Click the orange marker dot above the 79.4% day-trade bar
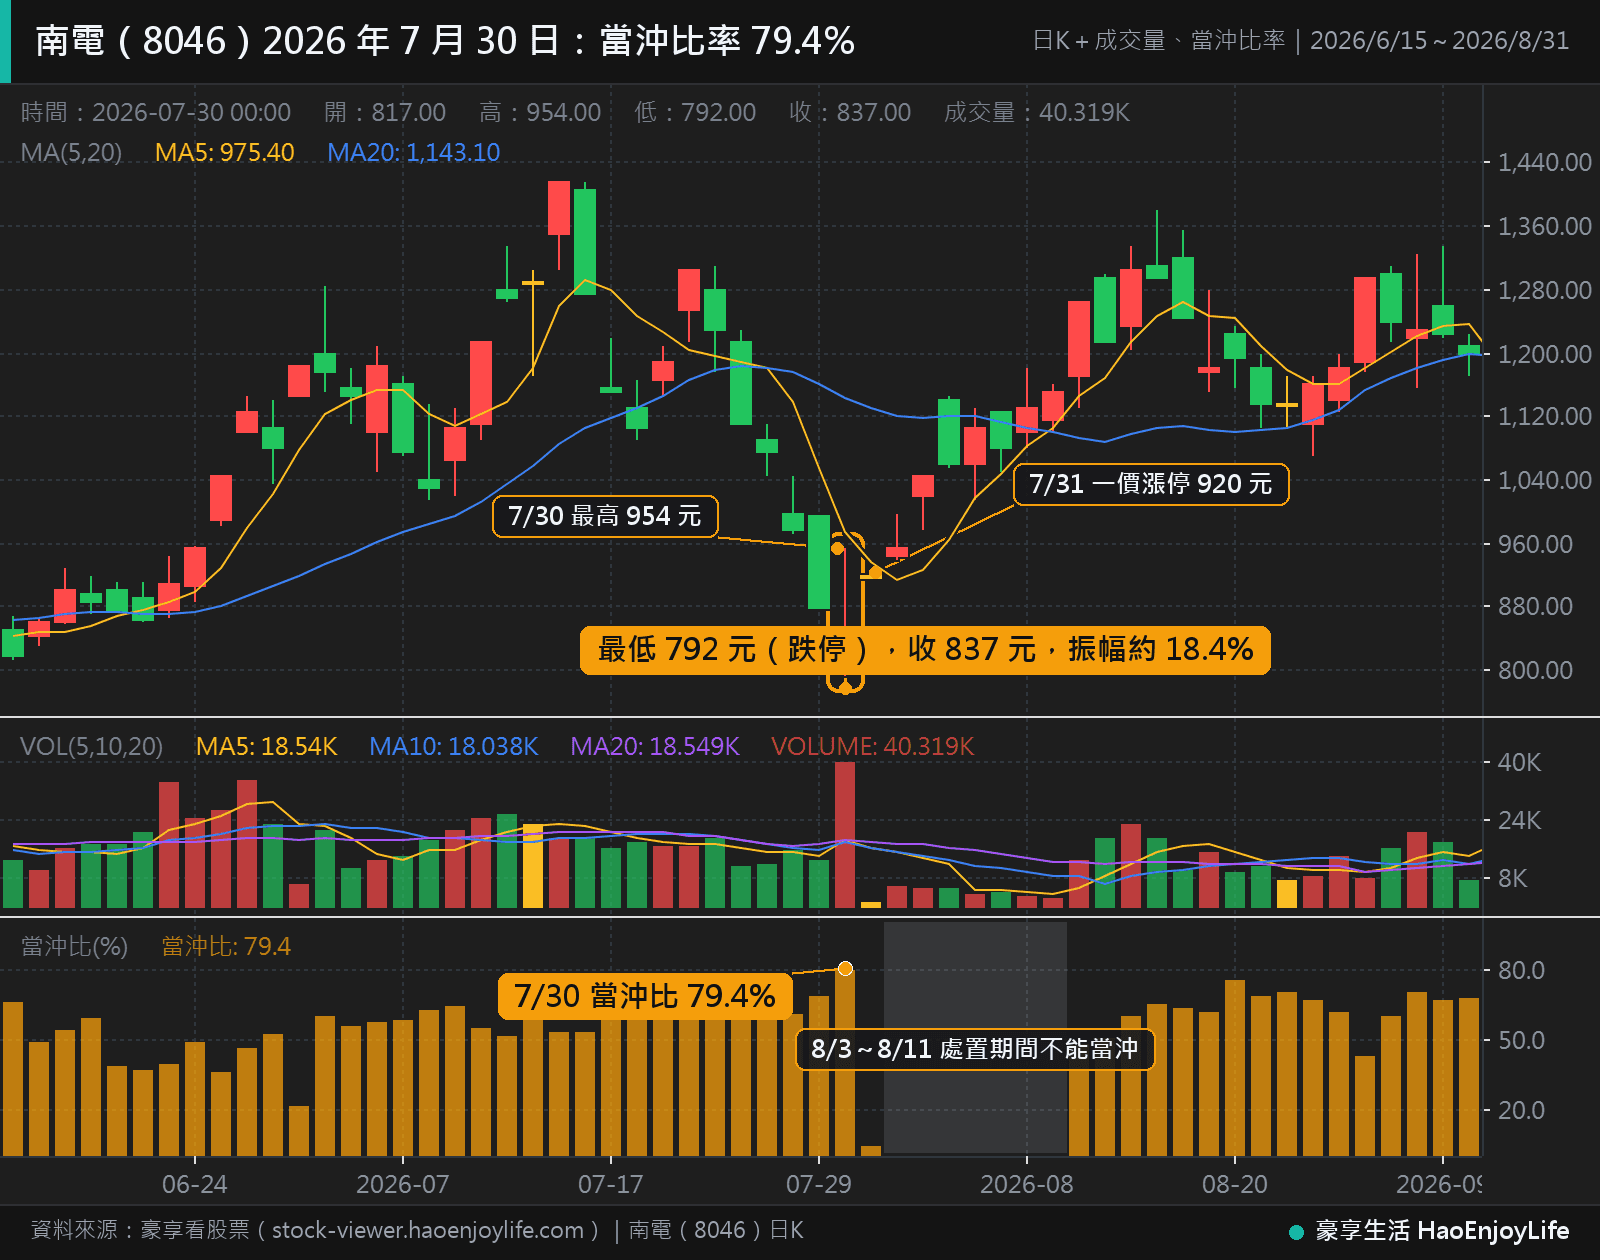Screen dimensions: 1600x1260 click(x=845, y=968)
